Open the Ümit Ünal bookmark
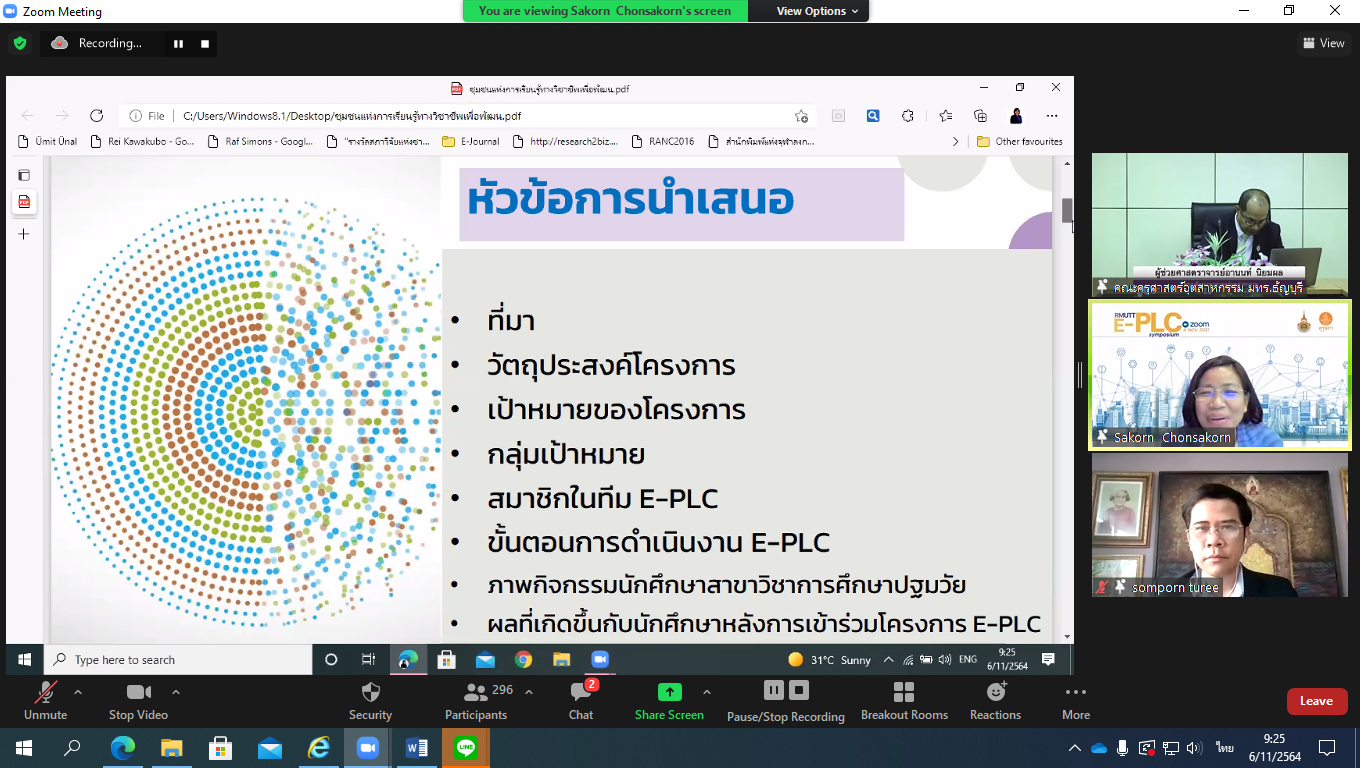Image resolution: width=1360 pixels, height=768 pixels. click(47, 142)
